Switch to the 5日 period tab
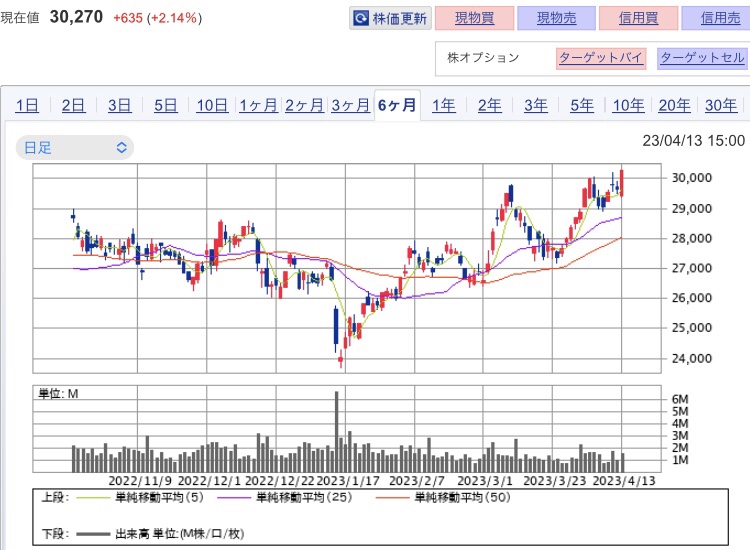Screen dimensions: 750x550 [165, 105]
